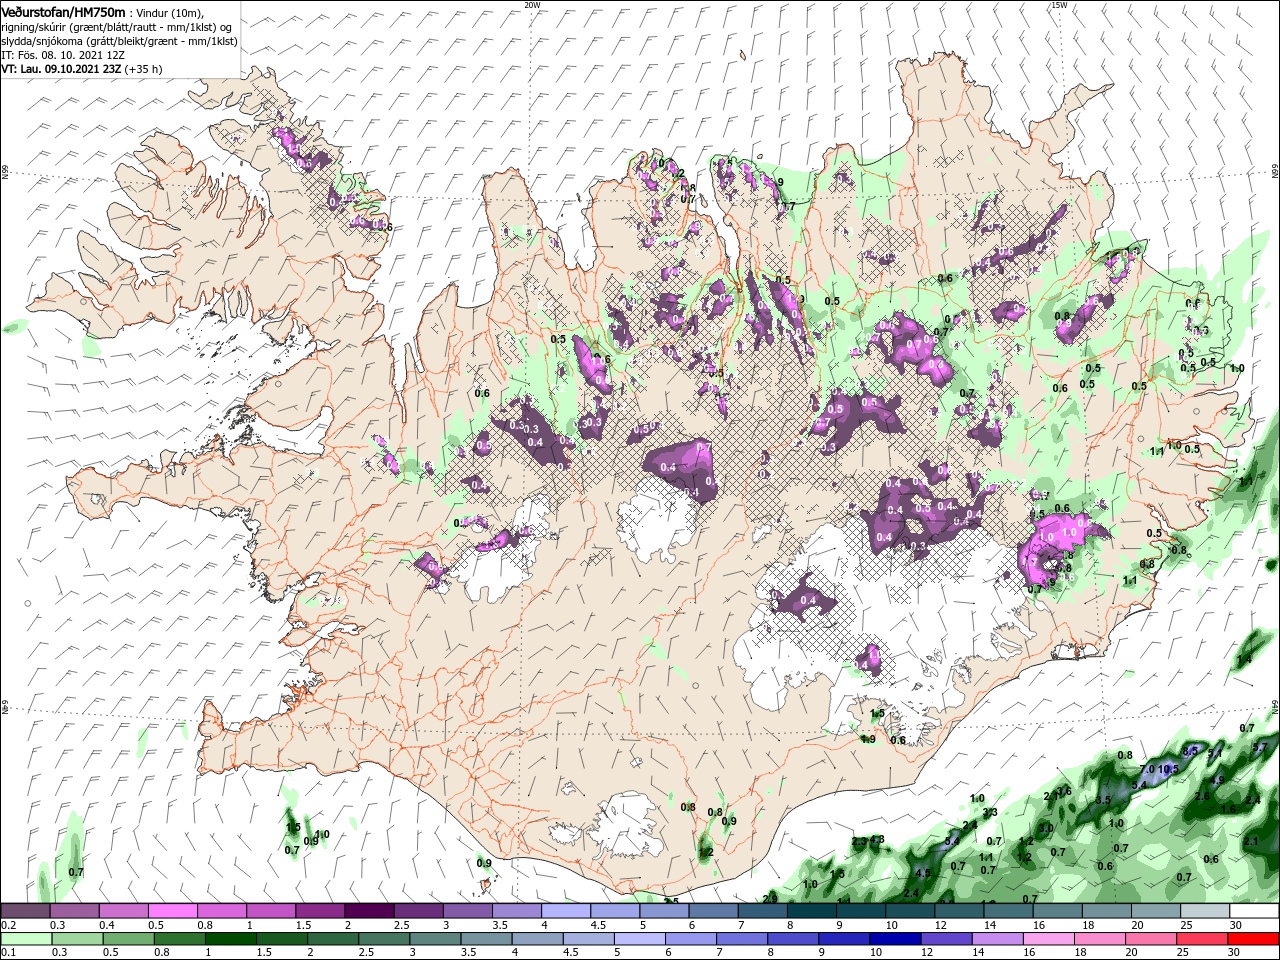Viewport: 1280px width, 960px height.
Task: Pick top-row swatch between 0.8 and 1
Action: click(221, 911)
